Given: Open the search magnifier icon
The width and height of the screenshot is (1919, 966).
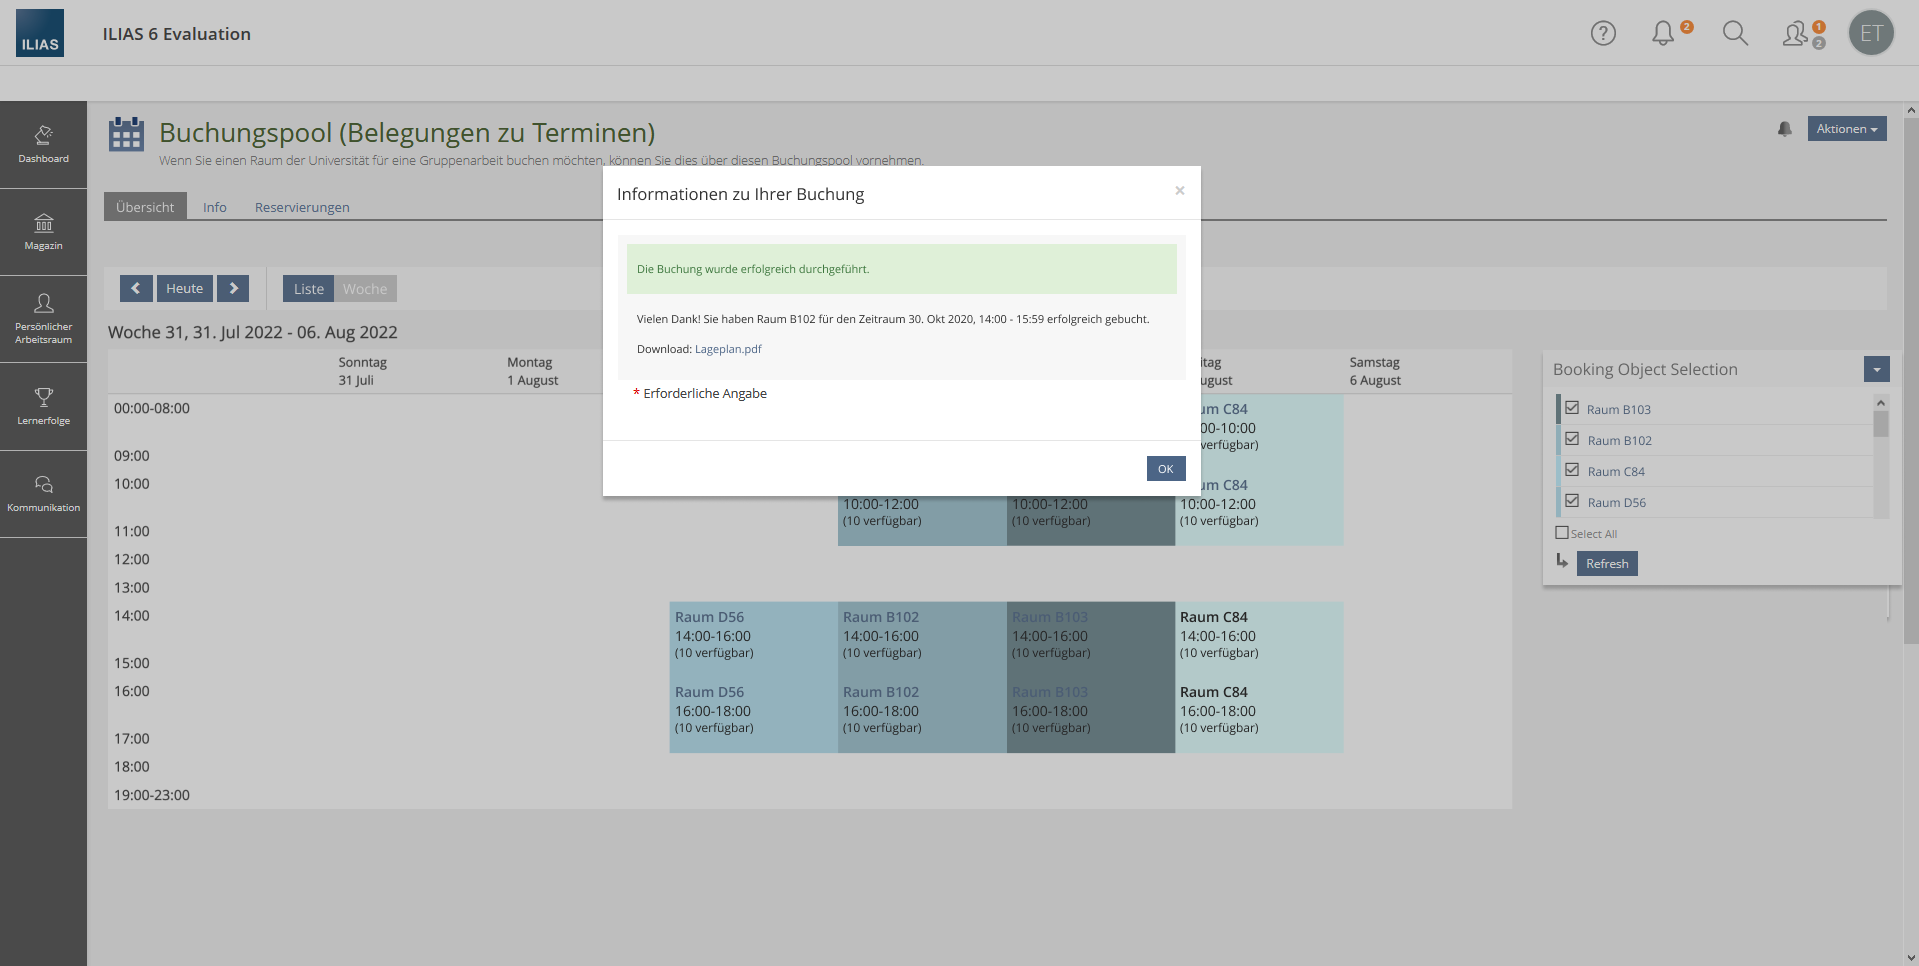Looking at the screenshot, I should tap(1735, 34).
